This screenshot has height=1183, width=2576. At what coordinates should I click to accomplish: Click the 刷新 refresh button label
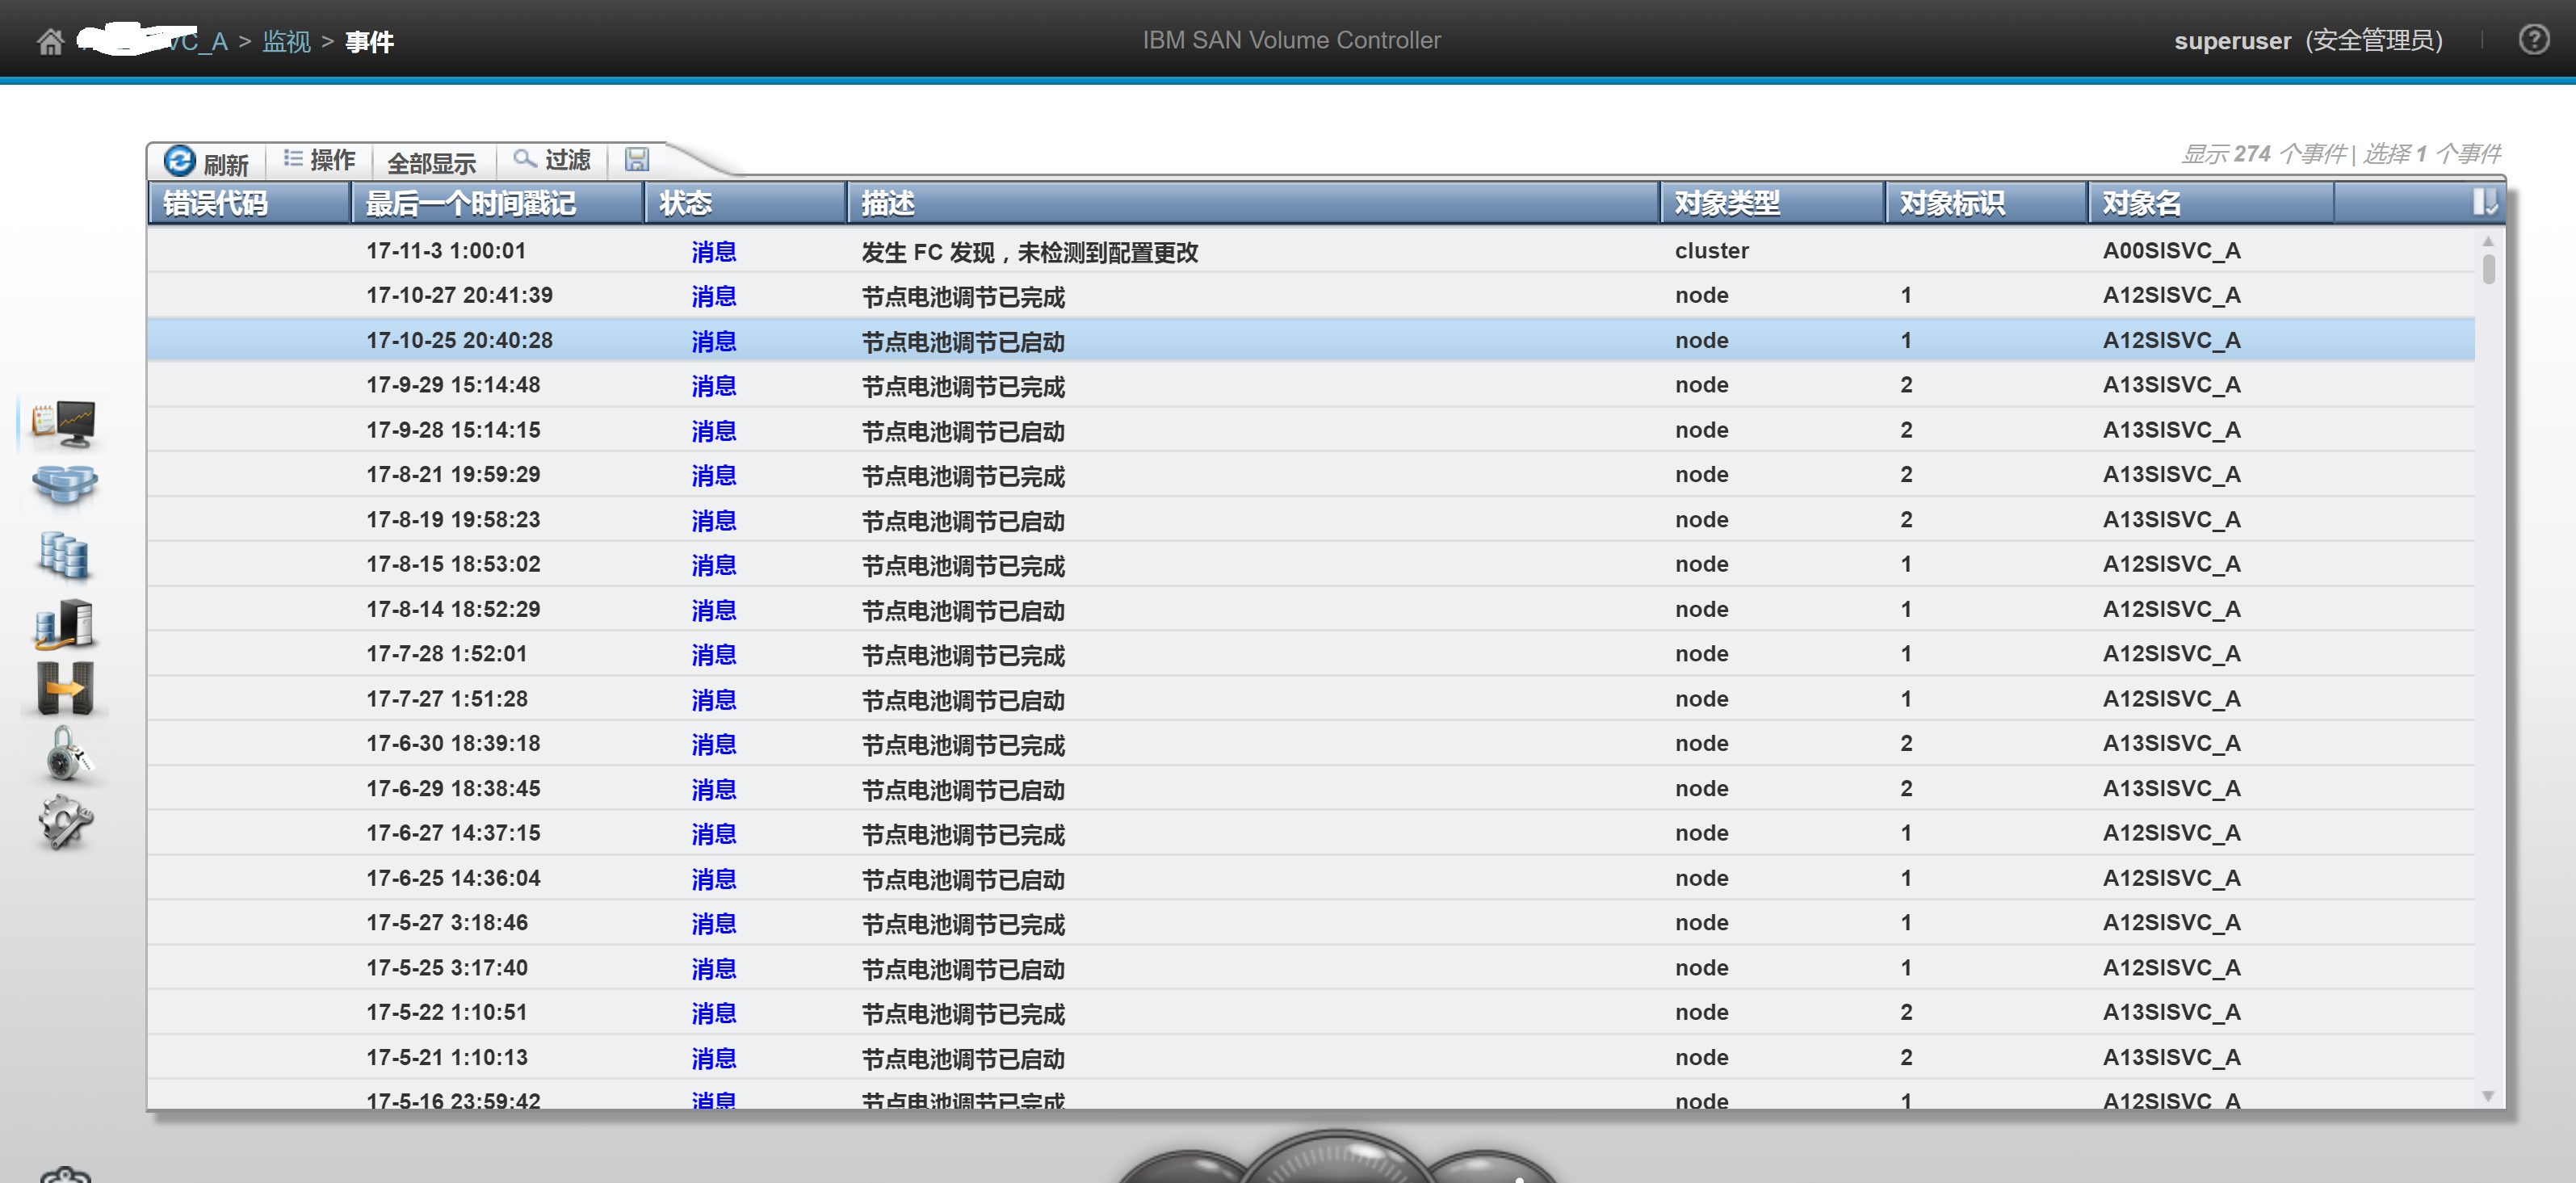point(226,164)
